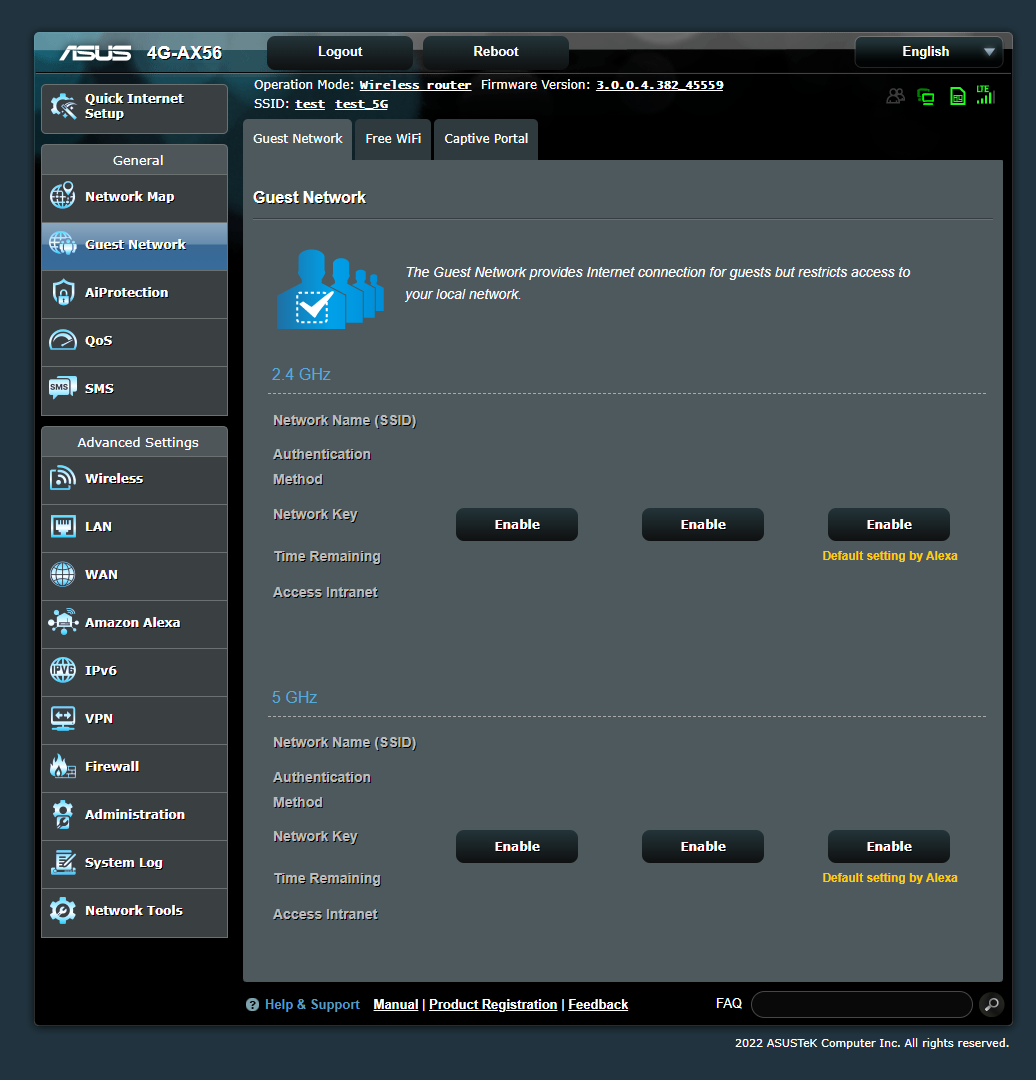Switch to the Captive Portal tab

[486, 139]
